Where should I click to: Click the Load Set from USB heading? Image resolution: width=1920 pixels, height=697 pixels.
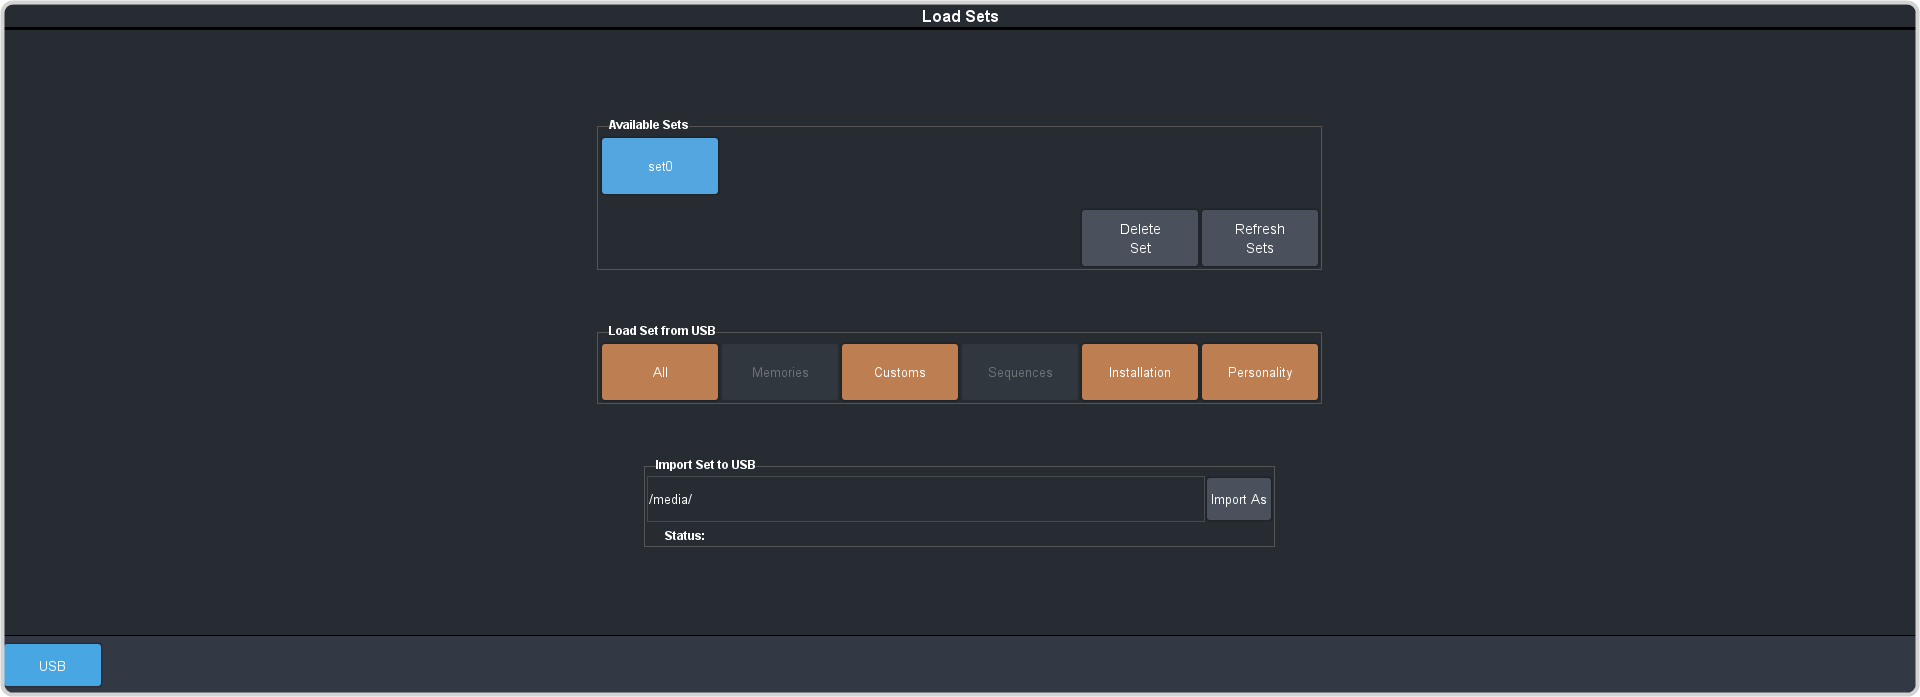coord(661,331)
